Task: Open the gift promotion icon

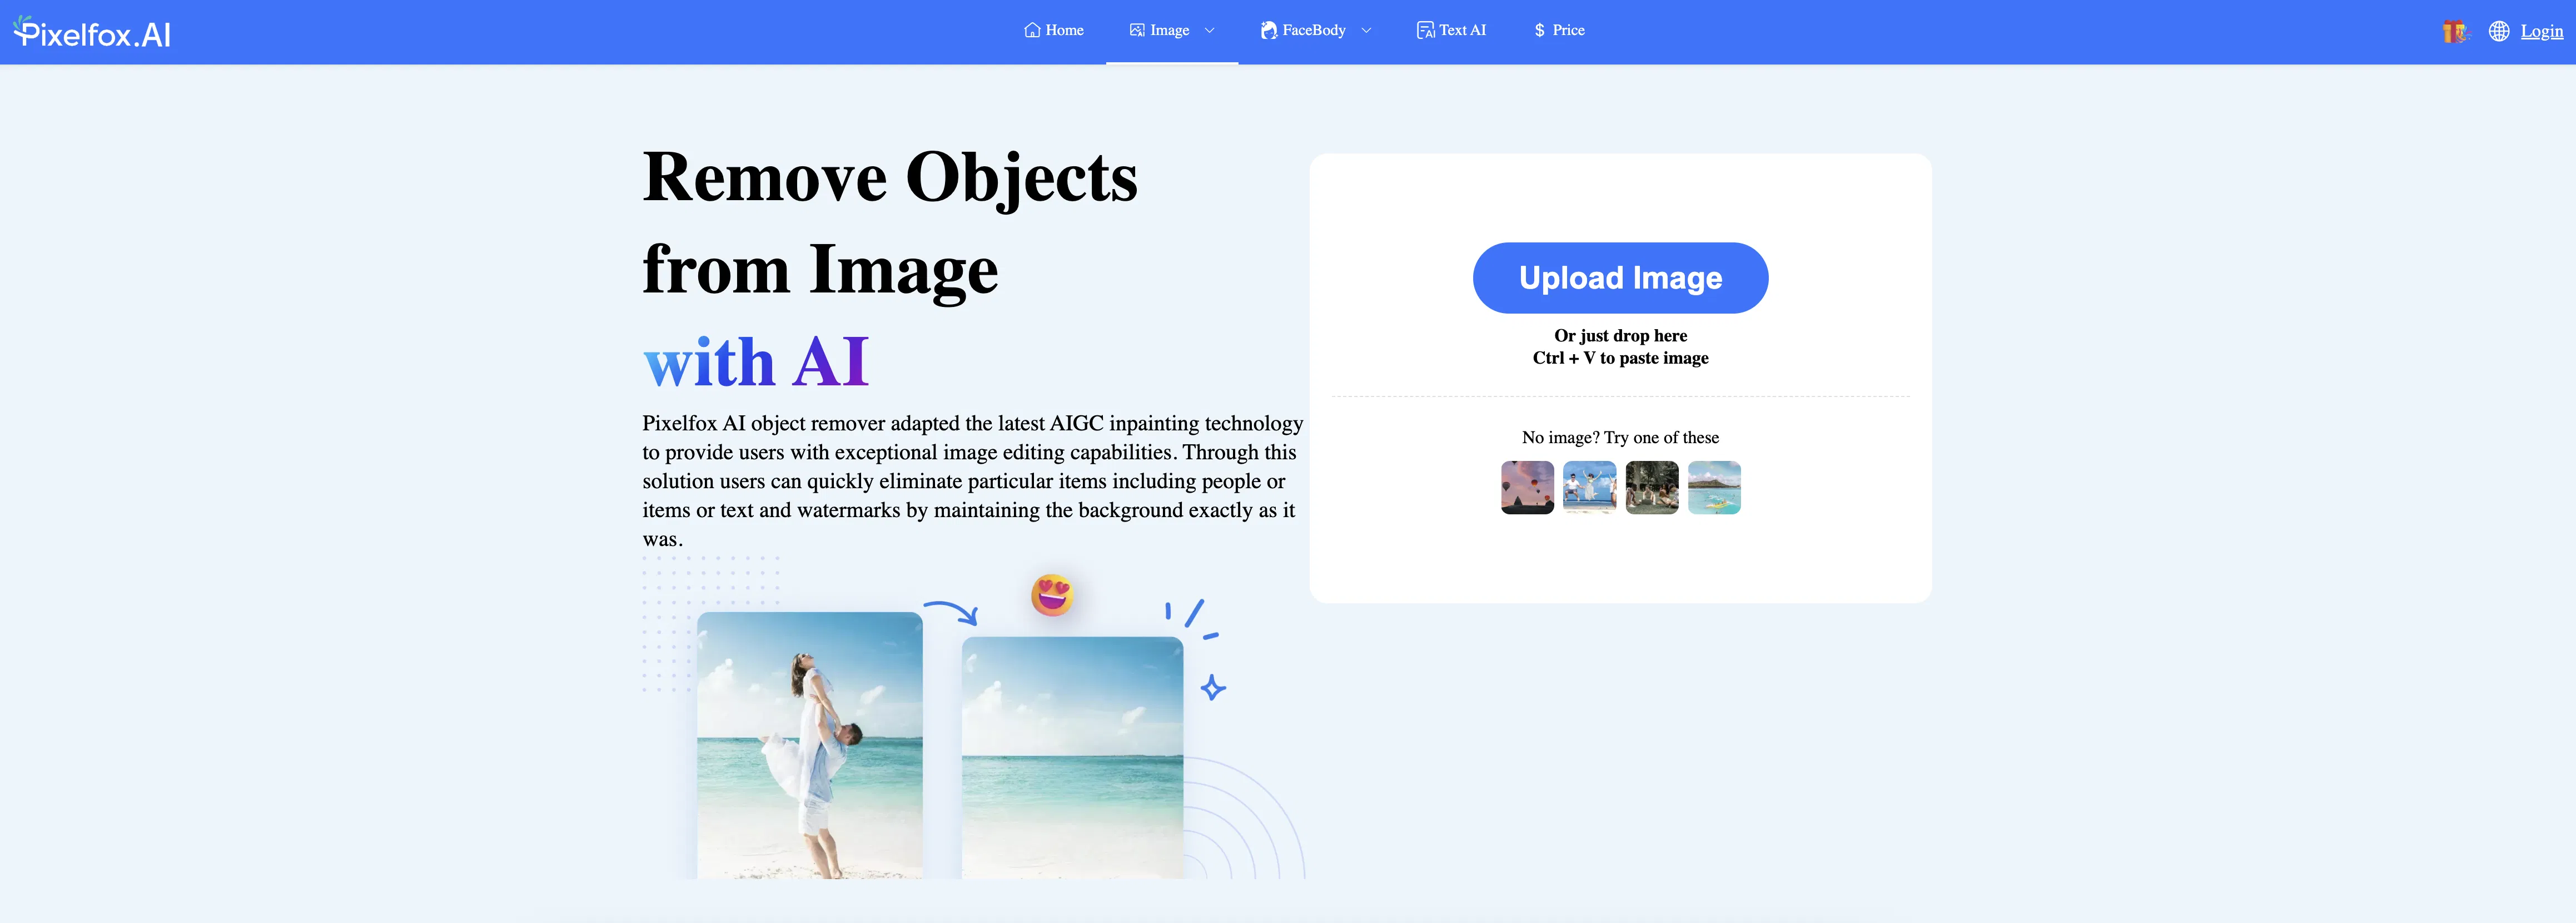Action: (x=2454, y=31)
